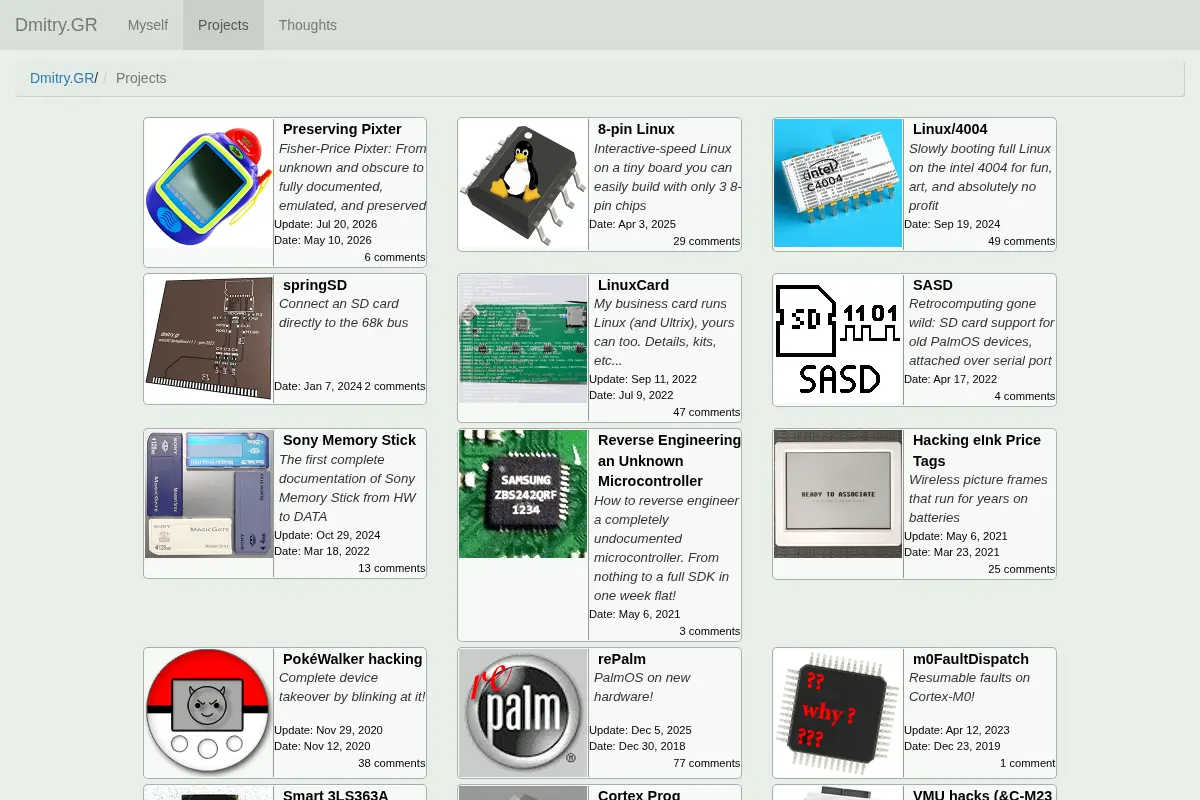Click '13 comments' on Sony Memory Stick

pos(392,568)
